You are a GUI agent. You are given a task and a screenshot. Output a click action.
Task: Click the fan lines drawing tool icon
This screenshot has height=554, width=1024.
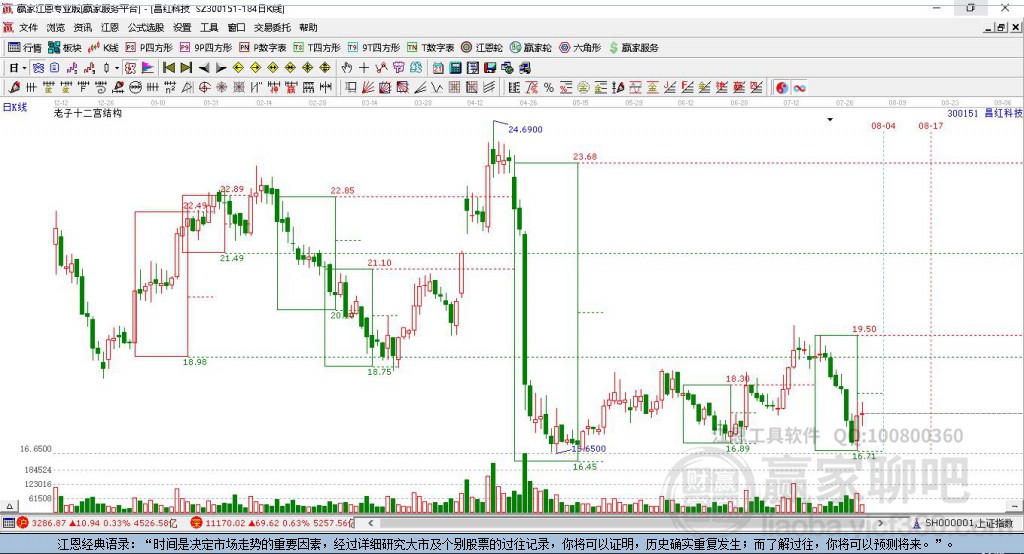click(368, 88)
